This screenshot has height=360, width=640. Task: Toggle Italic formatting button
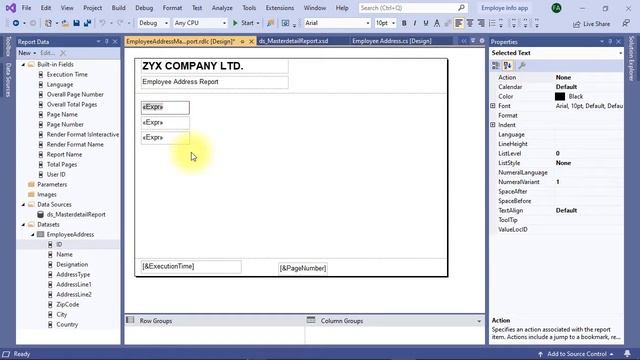pyautogui.click(x=415, y=23)
